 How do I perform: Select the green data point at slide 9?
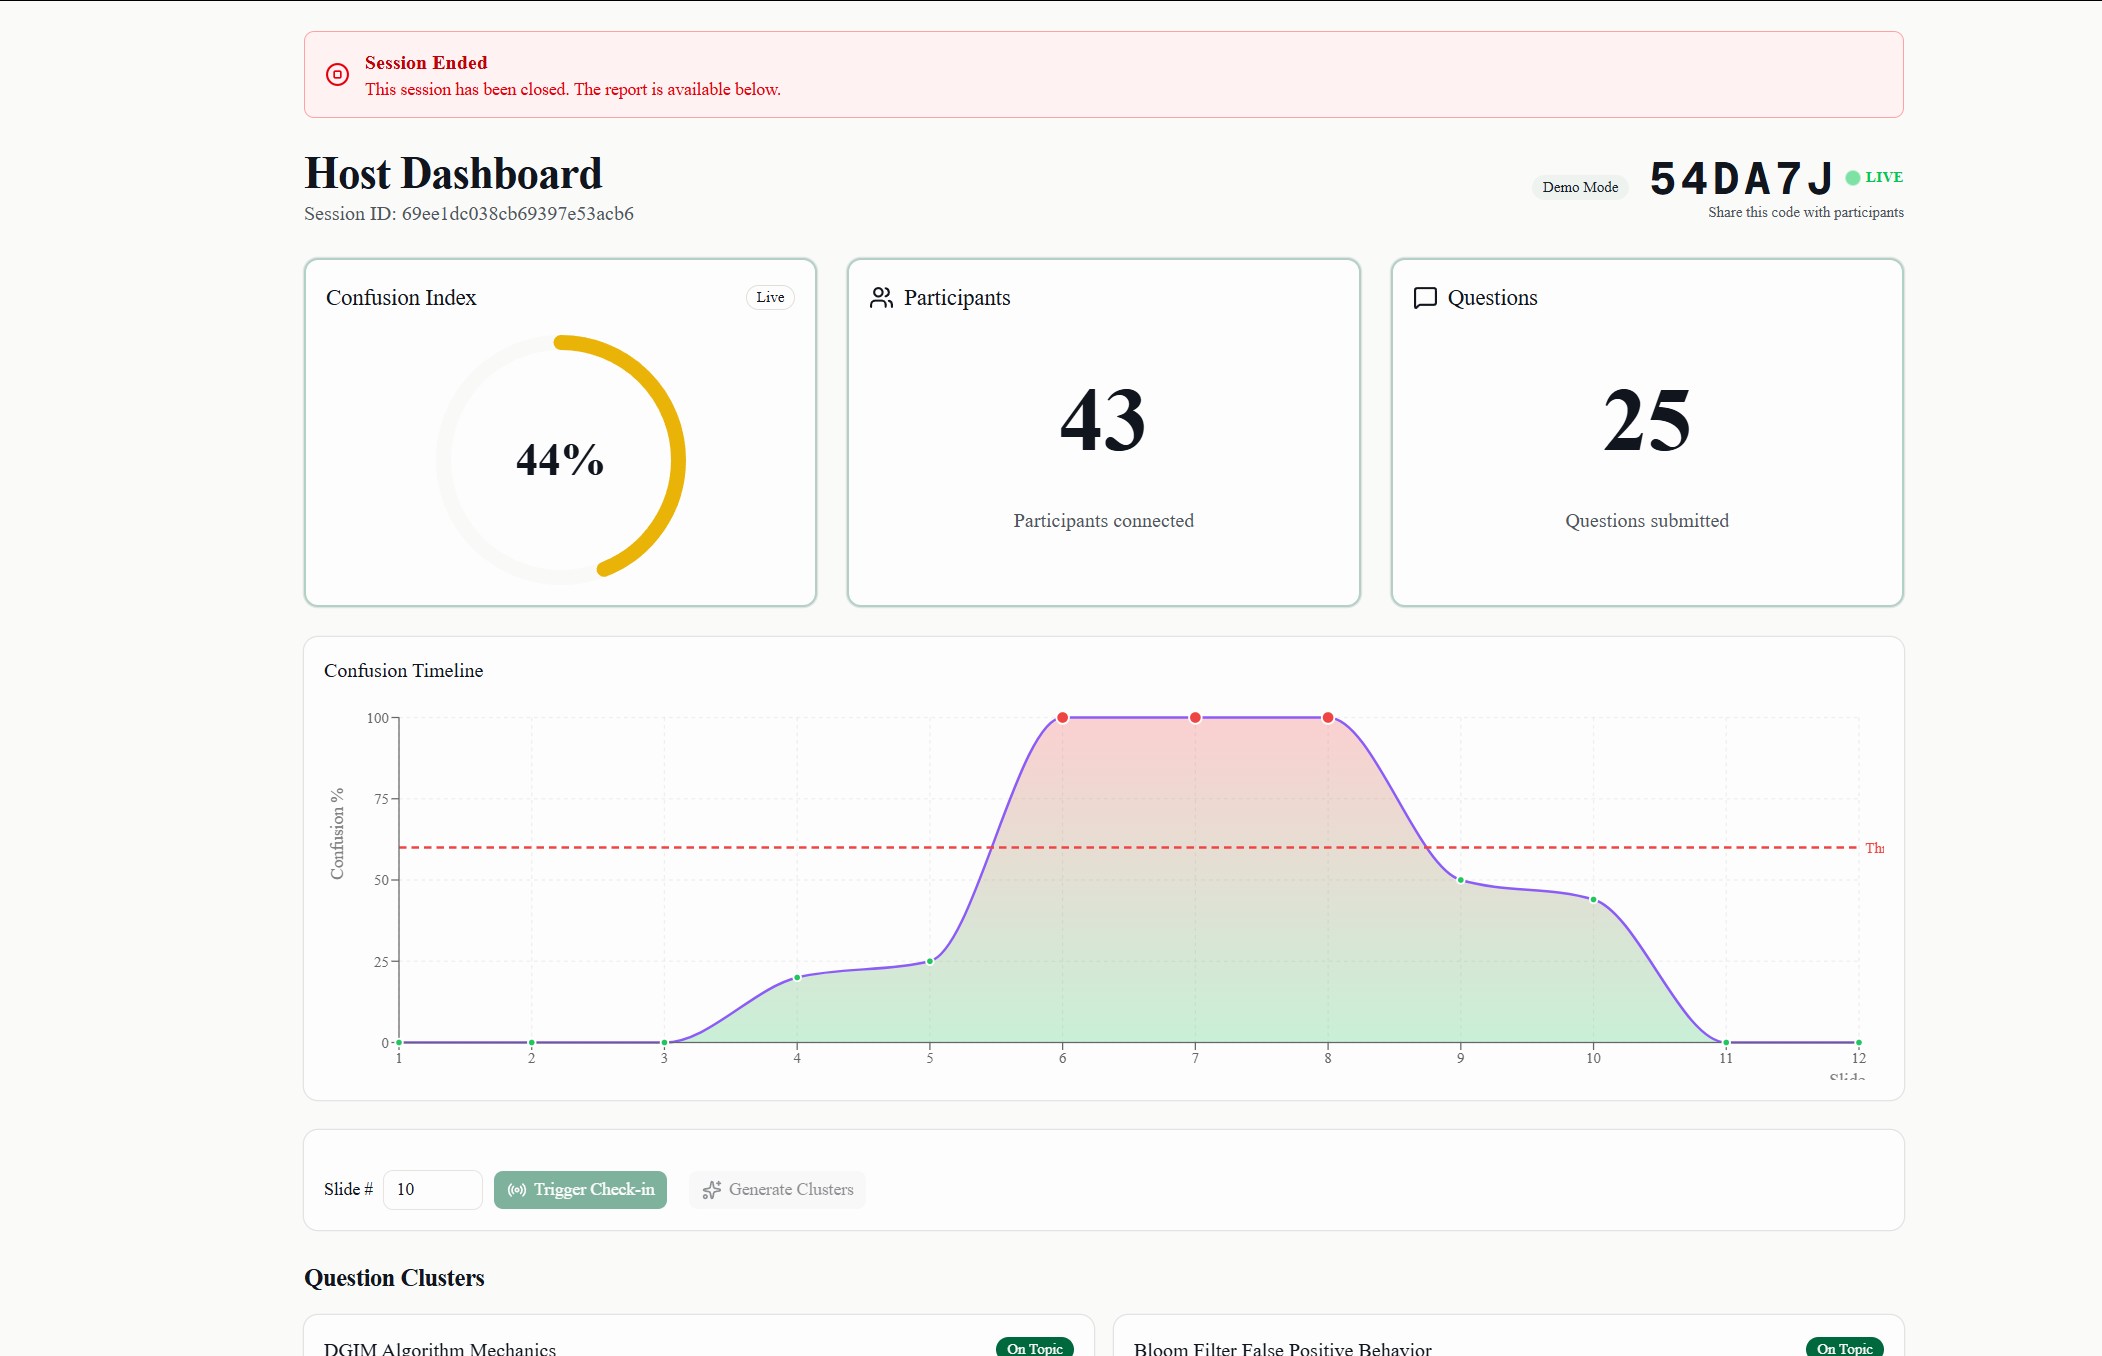pyautogui.click(x=1460, y=880)
